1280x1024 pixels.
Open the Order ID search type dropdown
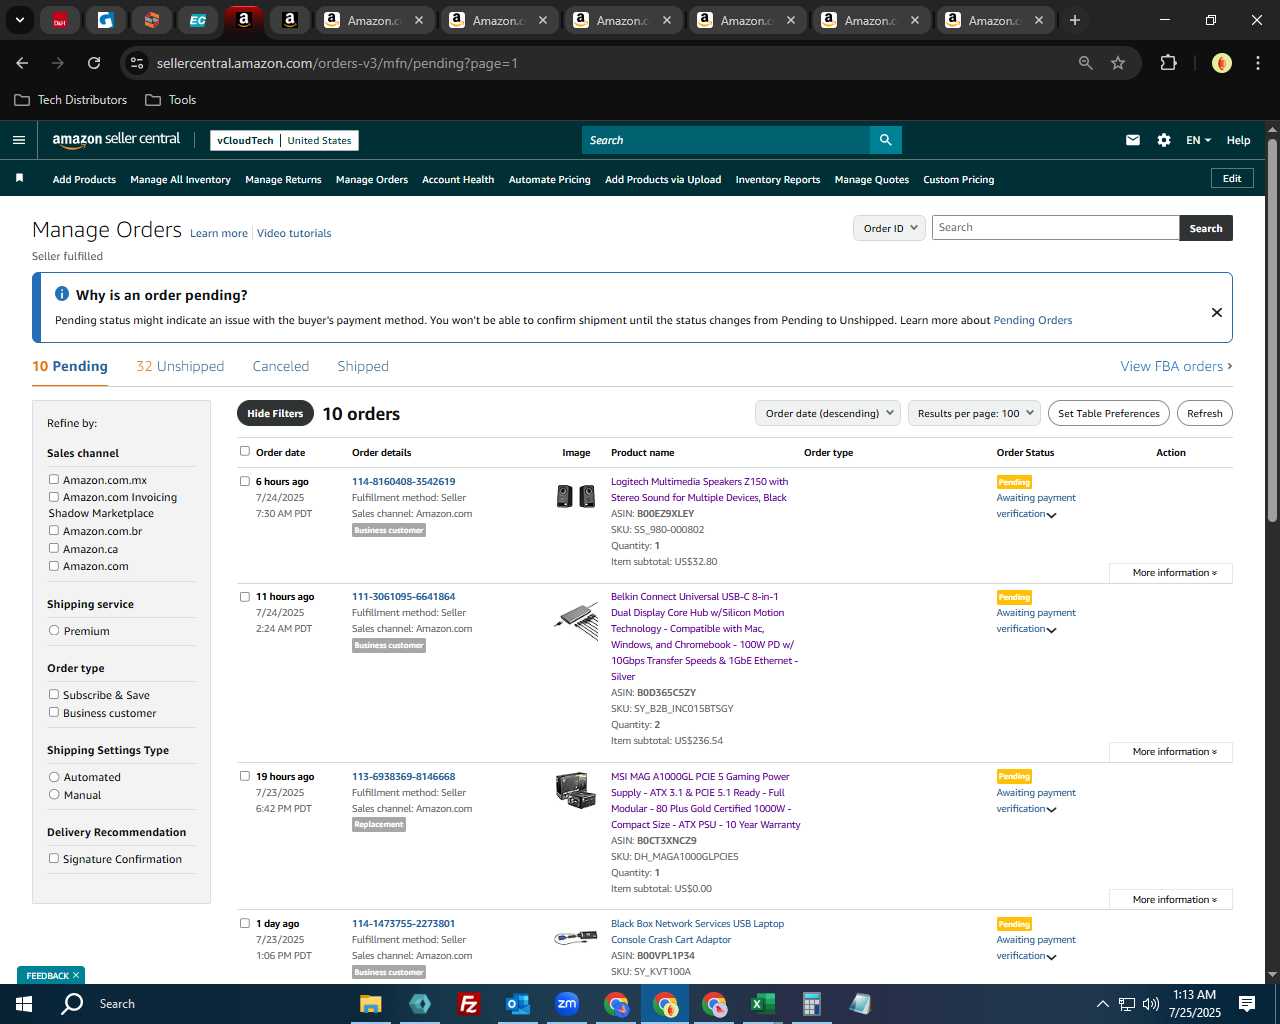coord(889,228)
